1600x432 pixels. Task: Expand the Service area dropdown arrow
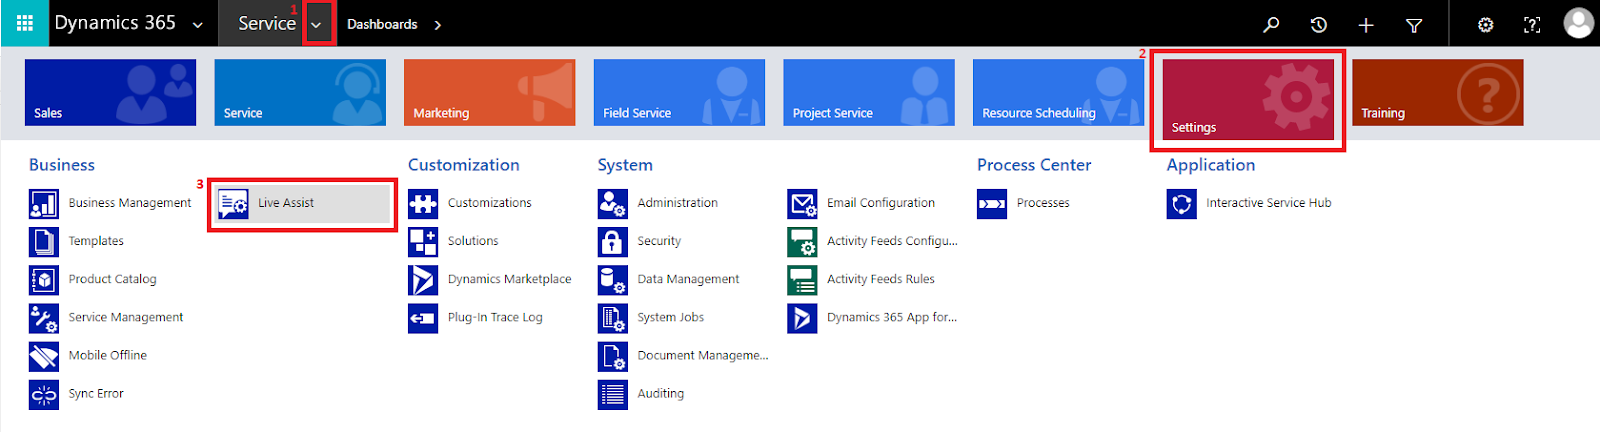[x=316, y=24]
